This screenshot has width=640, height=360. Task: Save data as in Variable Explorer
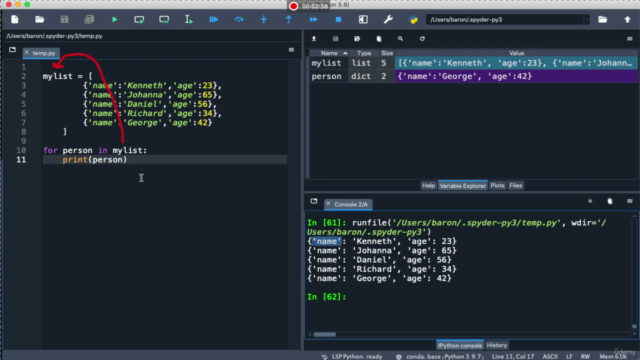[x=357, y=39]
